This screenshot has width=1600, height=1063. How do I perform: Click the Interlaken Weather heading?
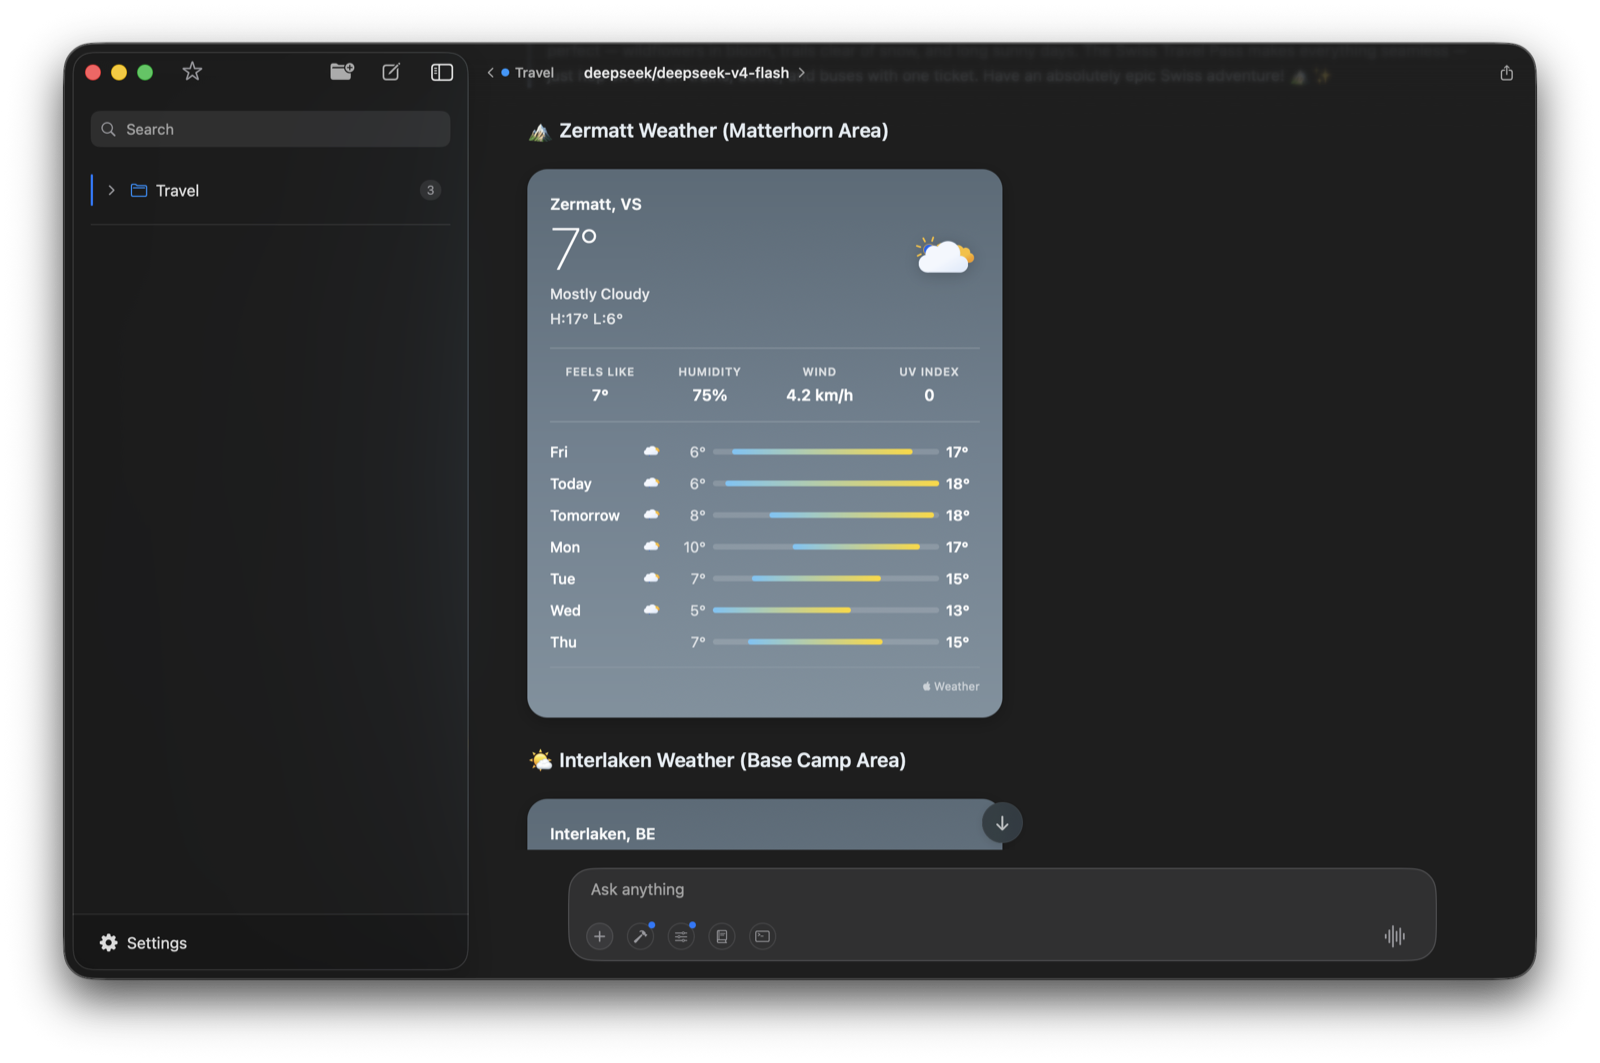732,761
